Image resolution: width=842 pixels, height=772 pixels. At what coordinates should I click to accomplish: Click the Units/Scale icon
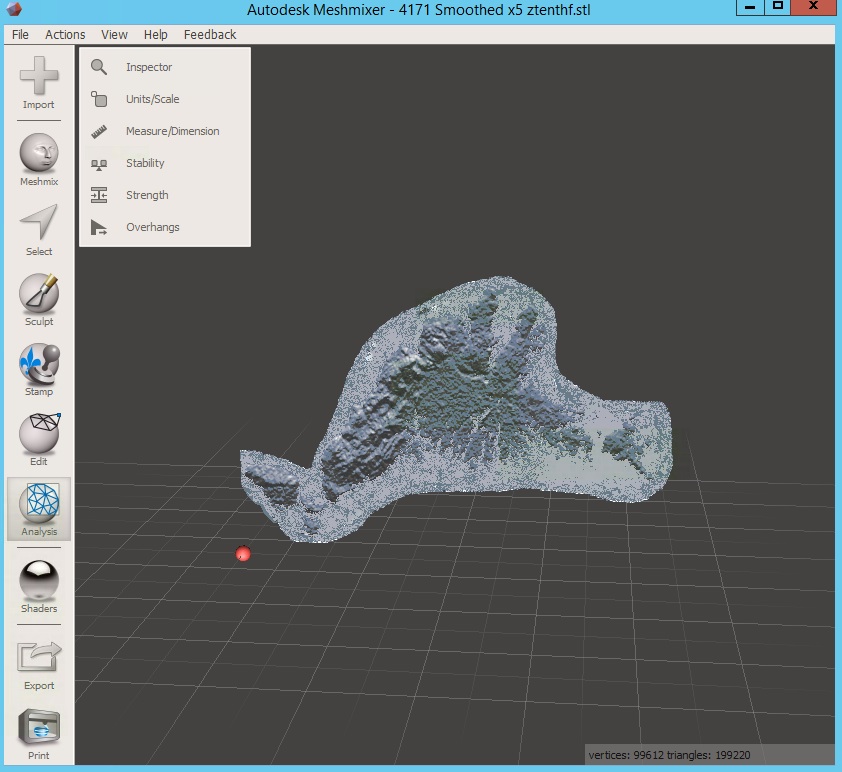pos(99,99)
